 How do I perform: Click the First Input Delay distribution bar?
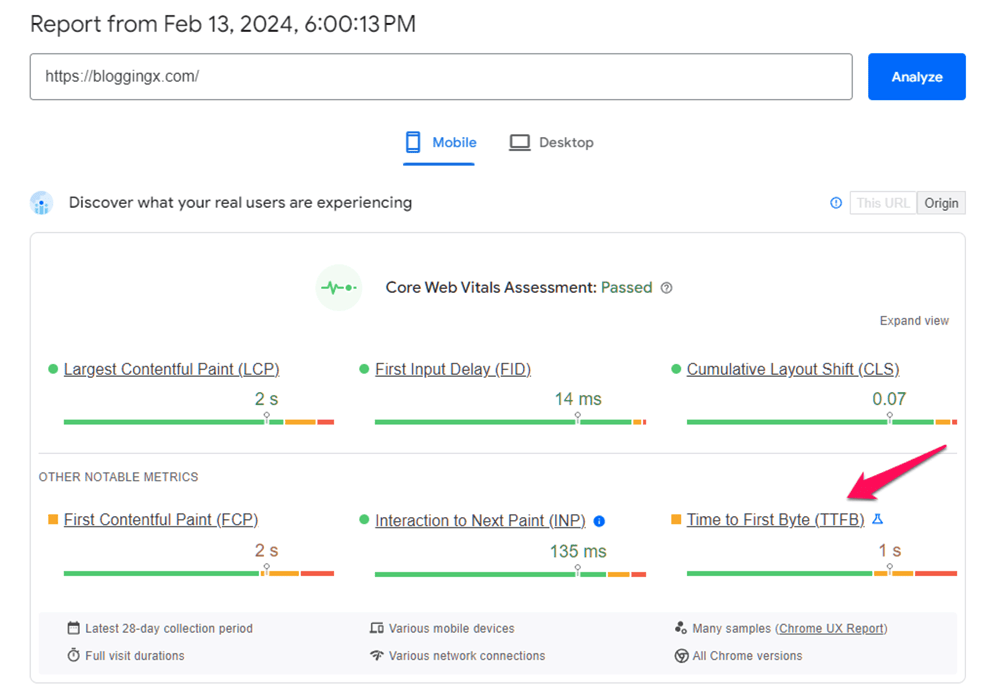[510, 422]
